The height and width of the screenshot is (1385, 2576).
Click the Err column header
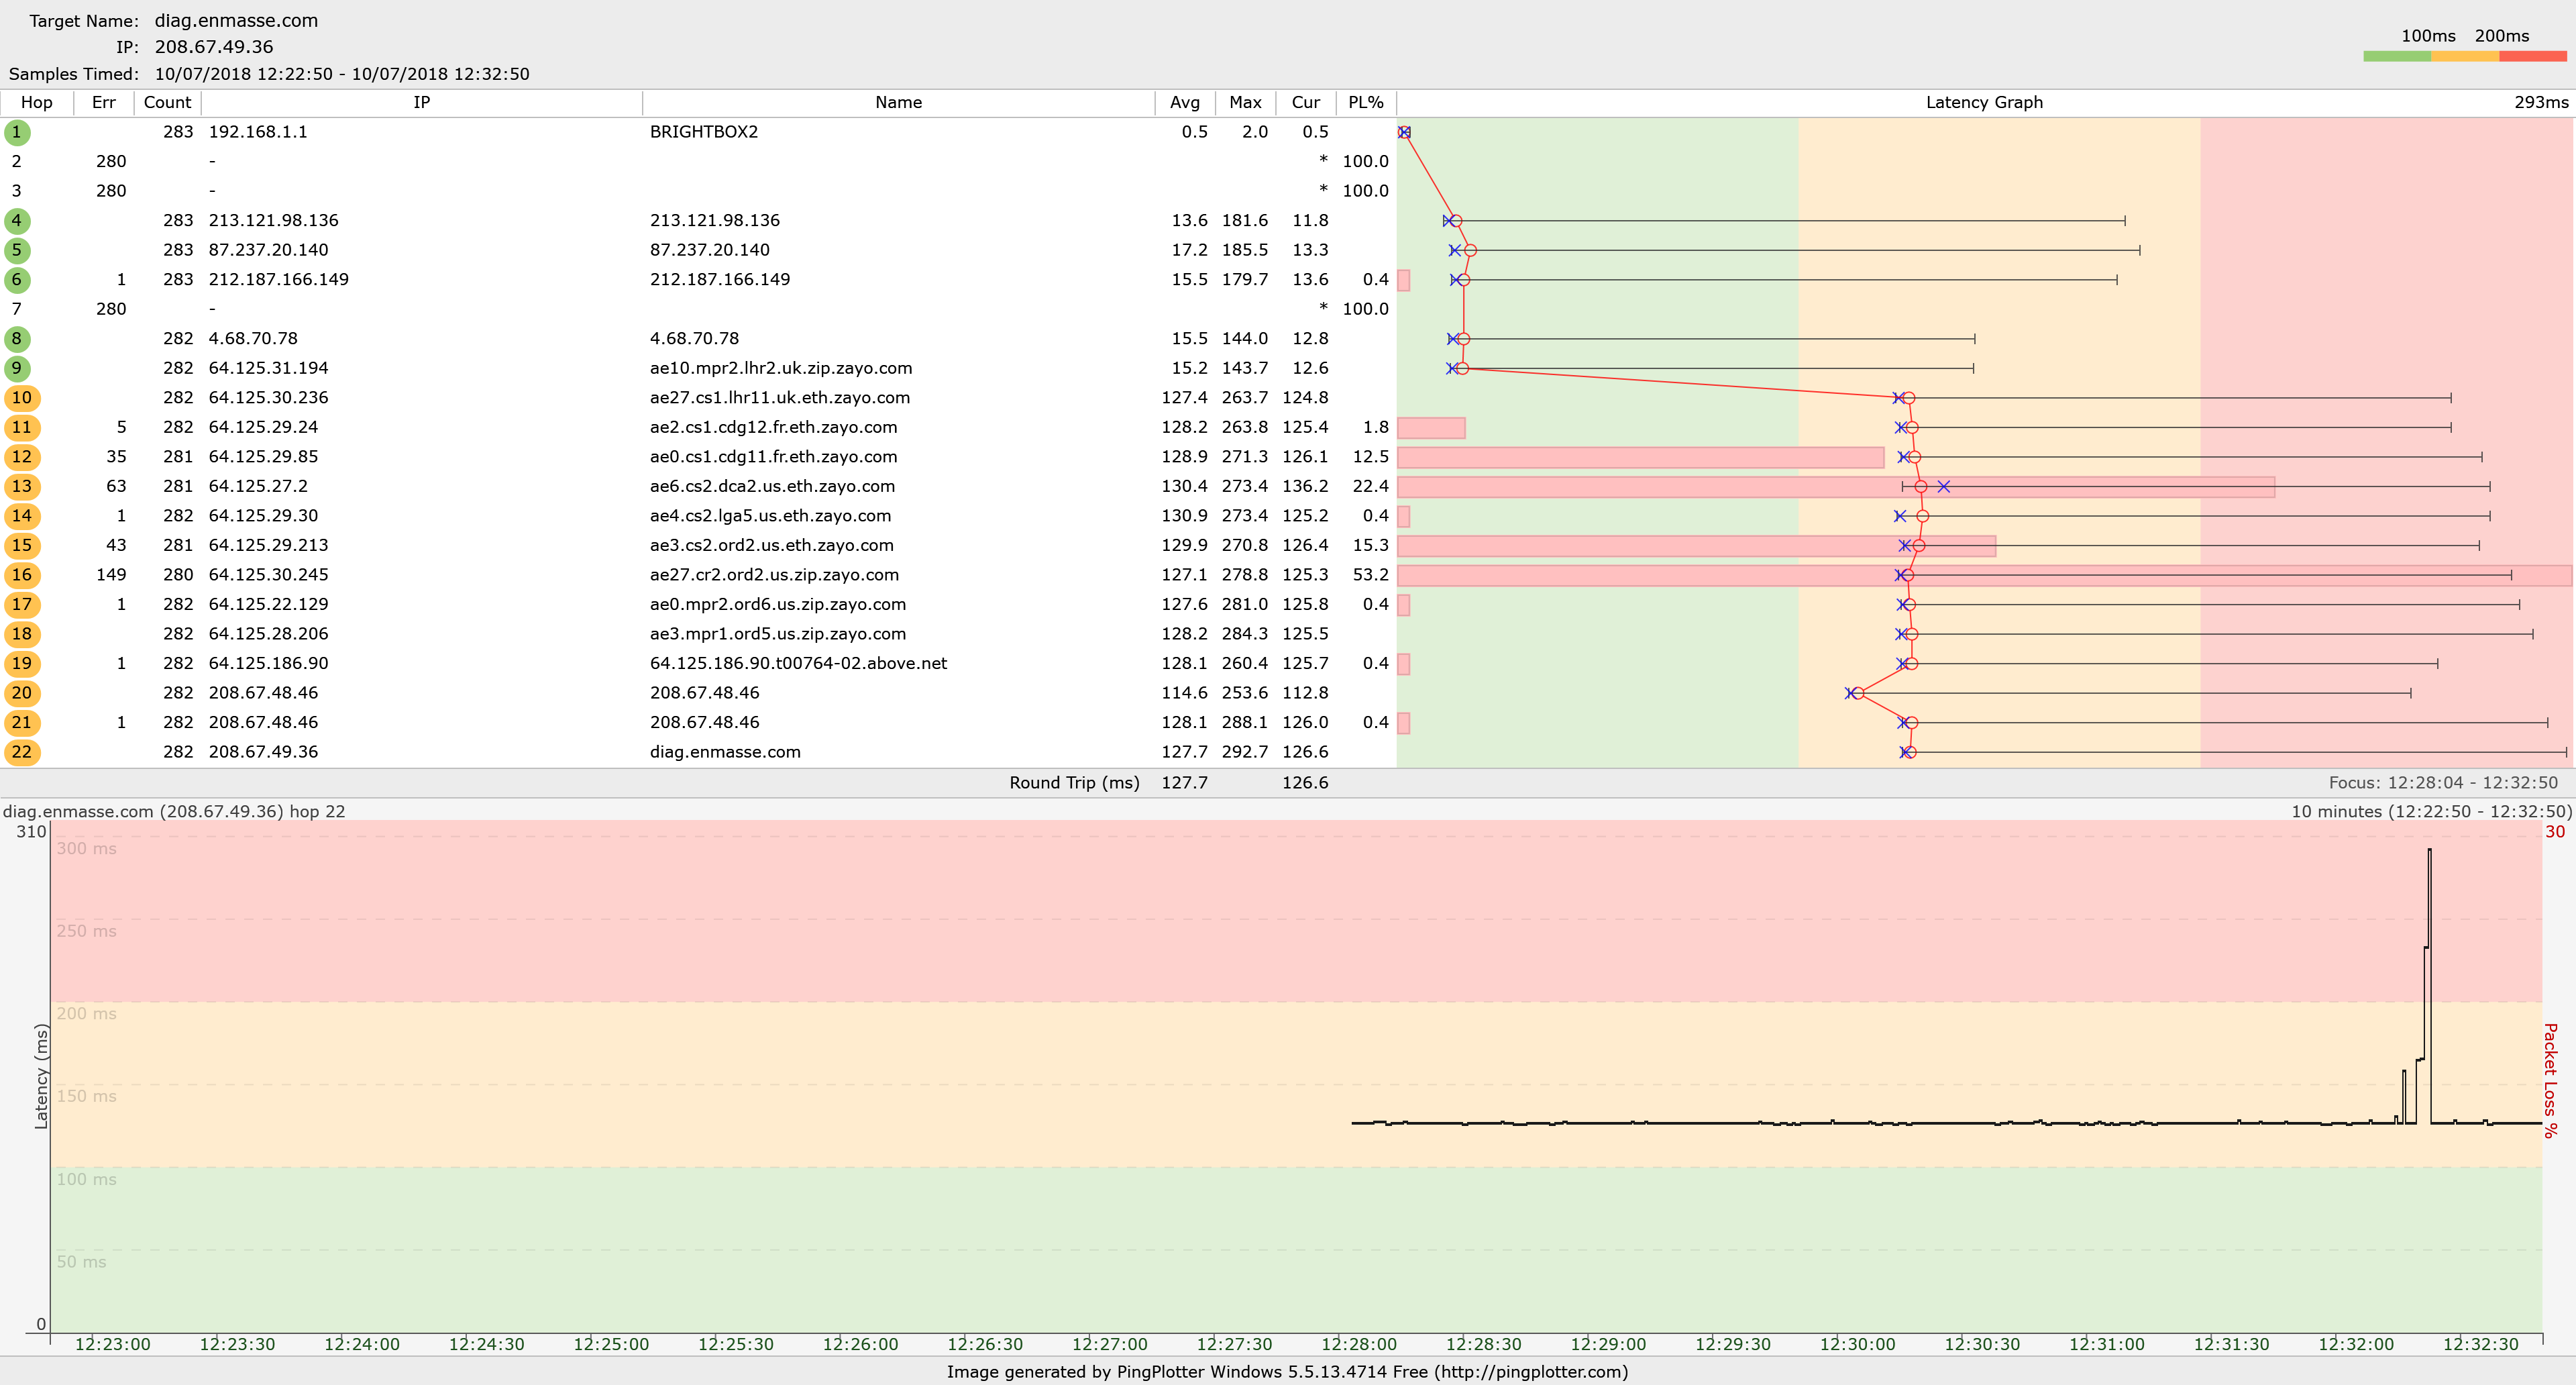click(x=103, y=102)
